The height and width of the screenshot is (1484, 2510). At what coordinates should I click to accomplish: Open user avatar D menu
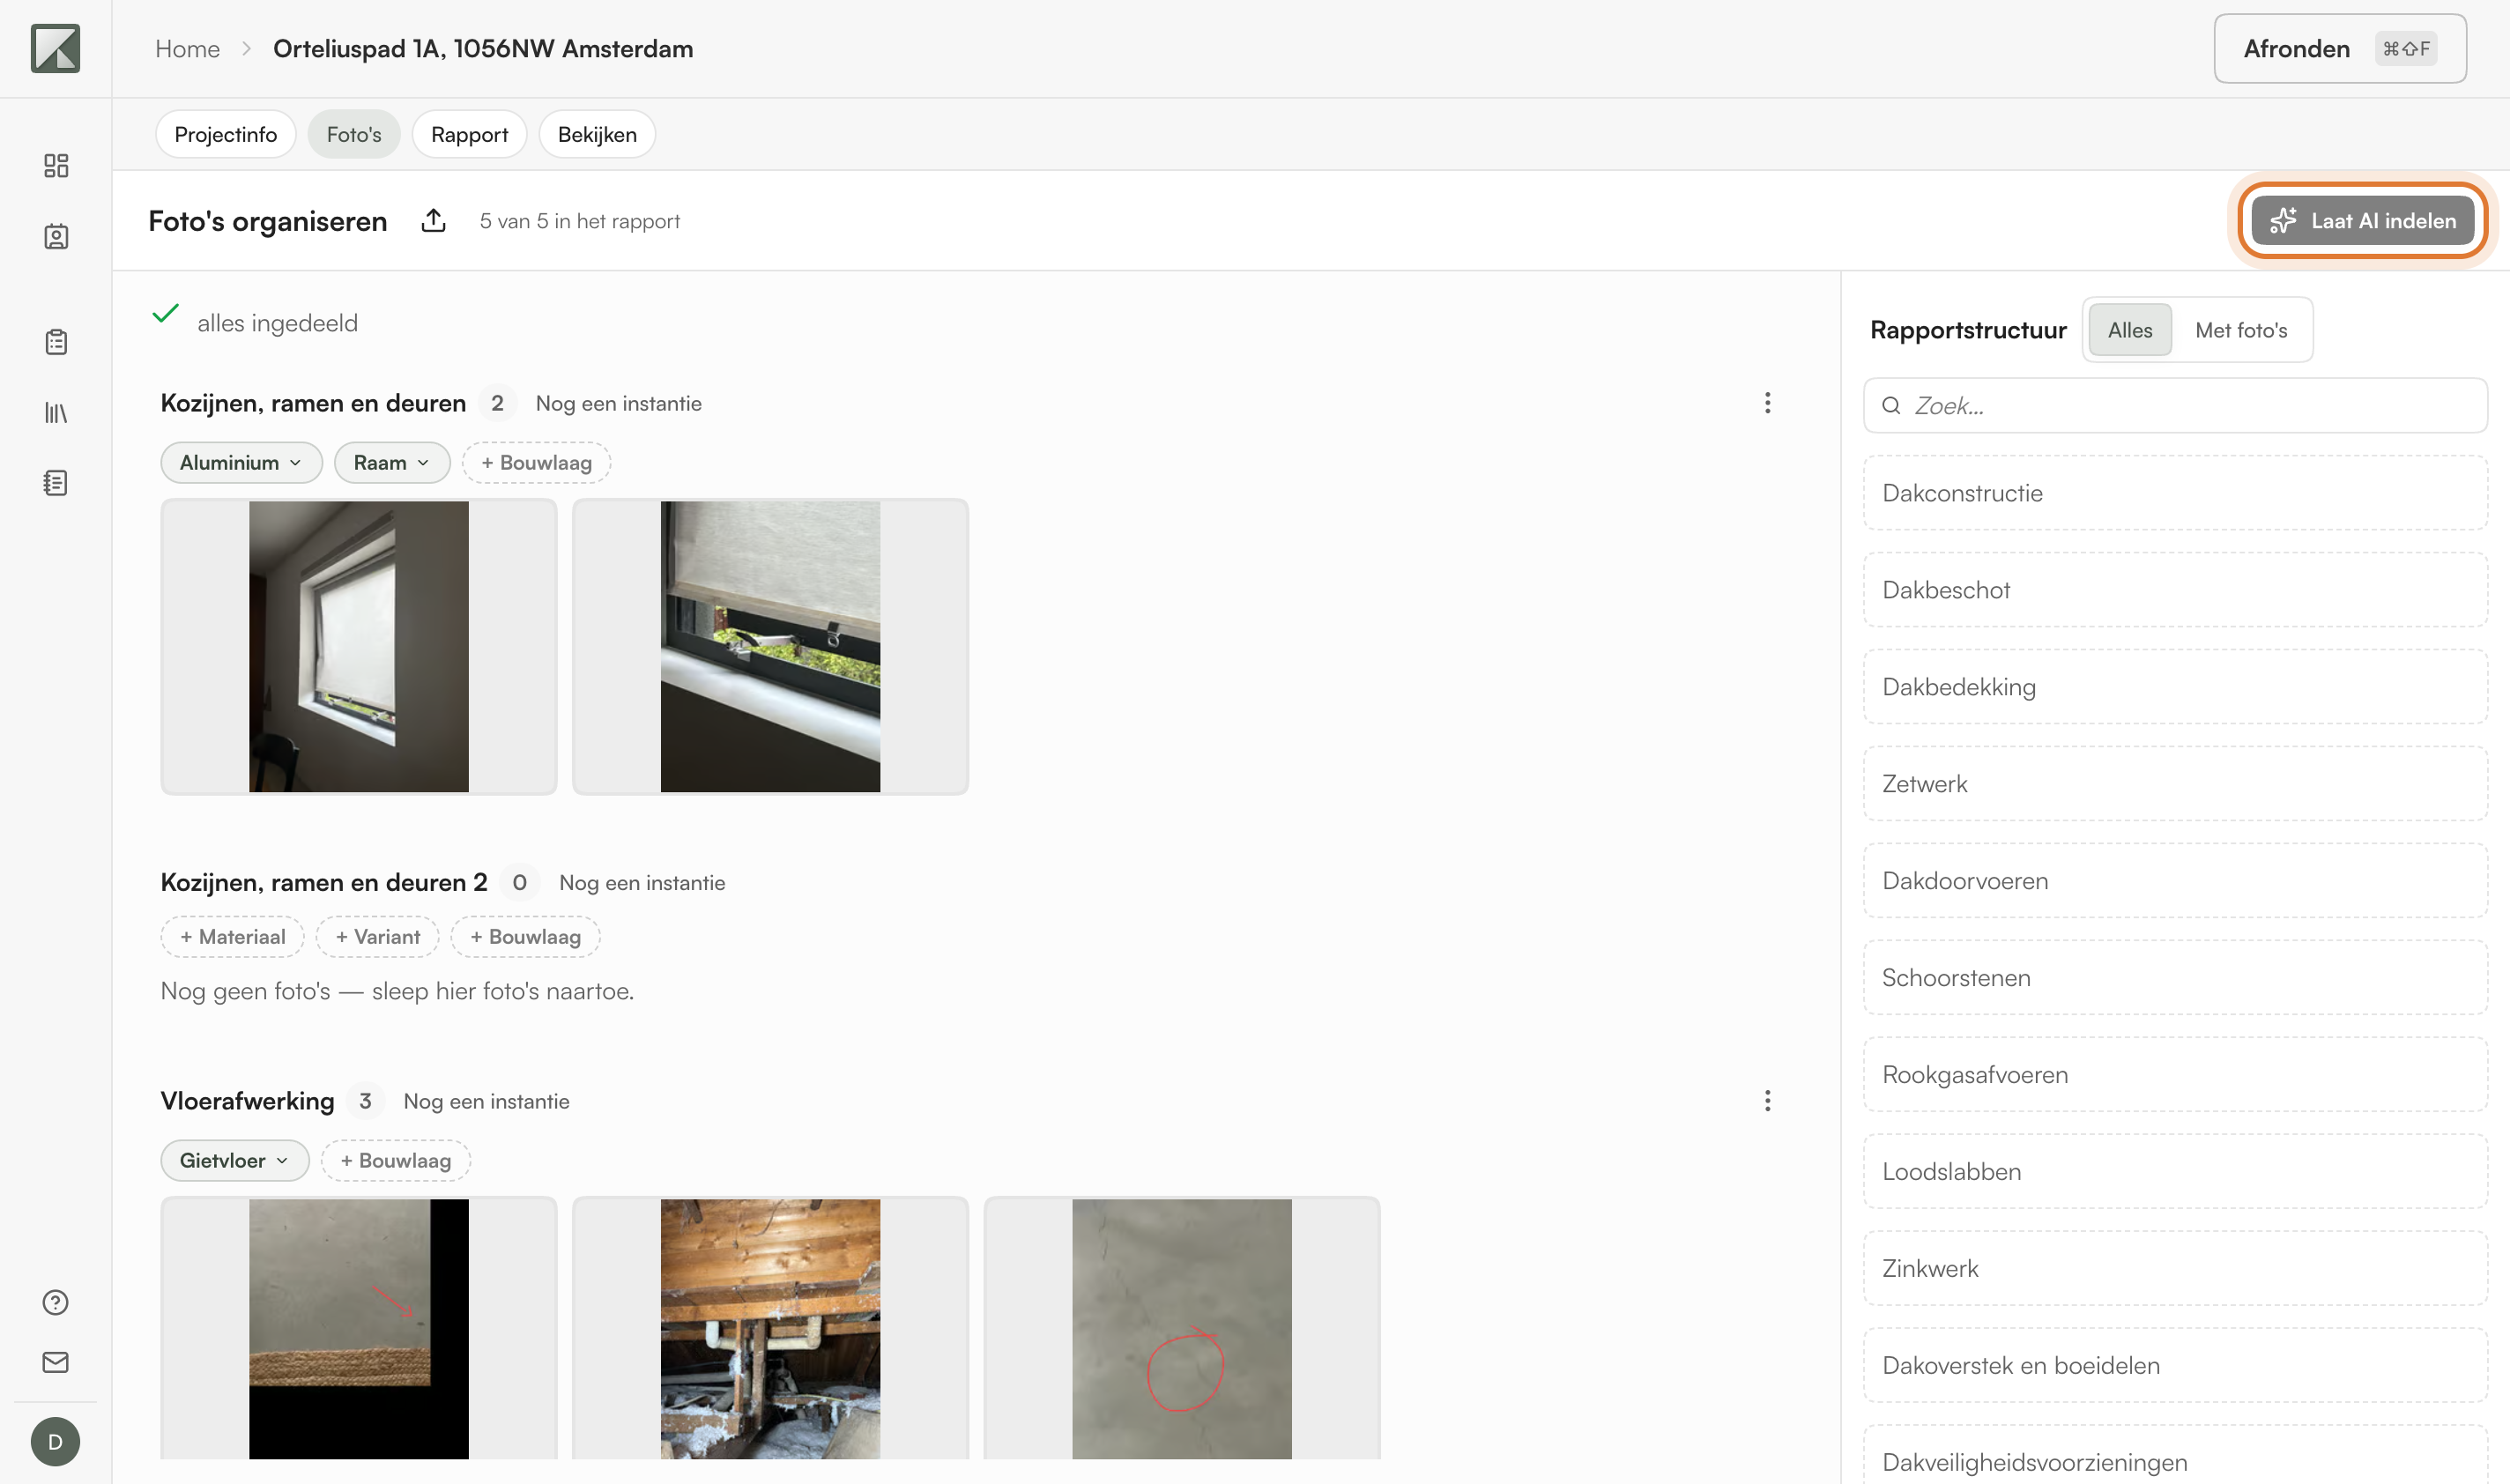click(55, 1442)
